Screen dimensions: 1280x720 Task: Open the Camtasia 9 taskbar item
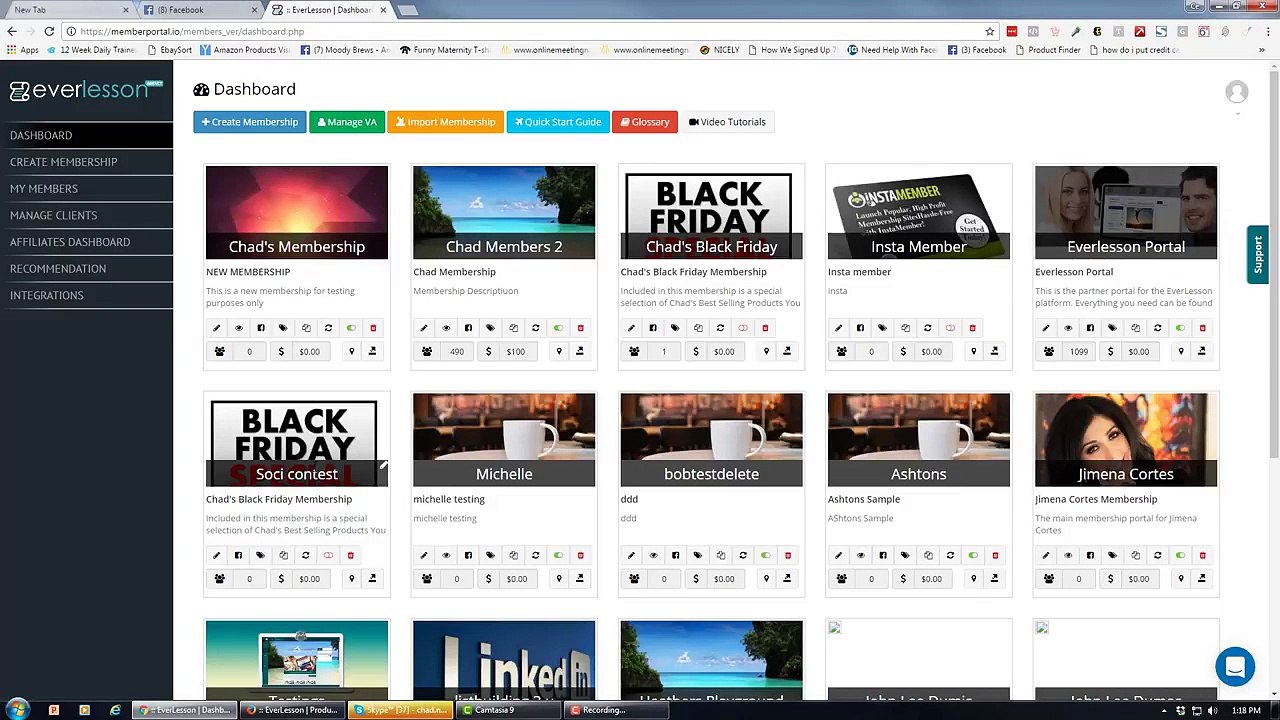pyautogui.click(x=508, y=710)
